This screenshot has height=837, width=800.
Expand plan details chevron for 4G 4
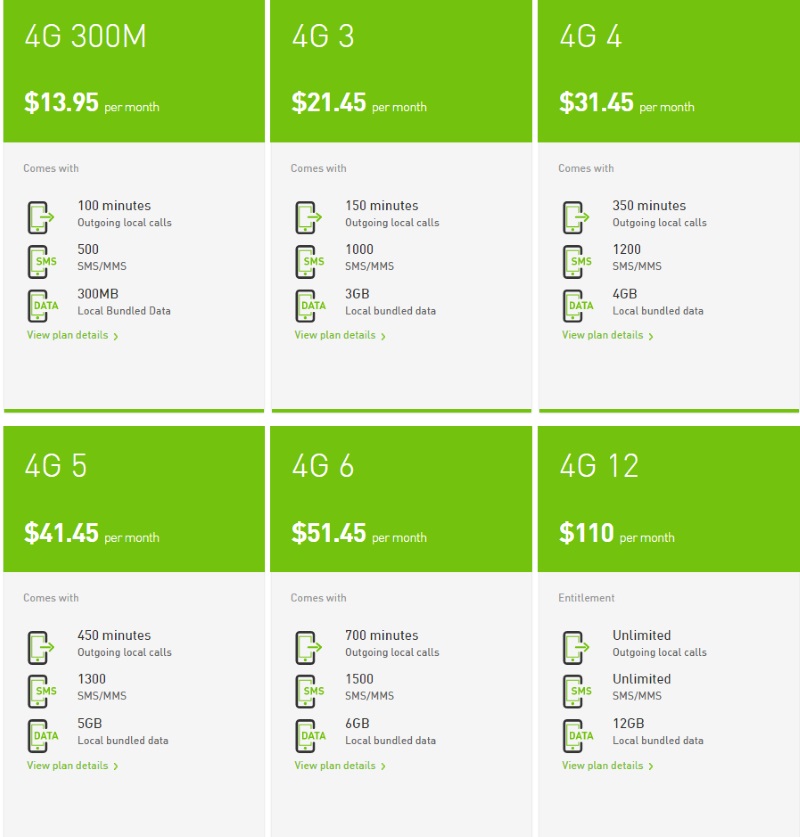[x=651, y=336]
